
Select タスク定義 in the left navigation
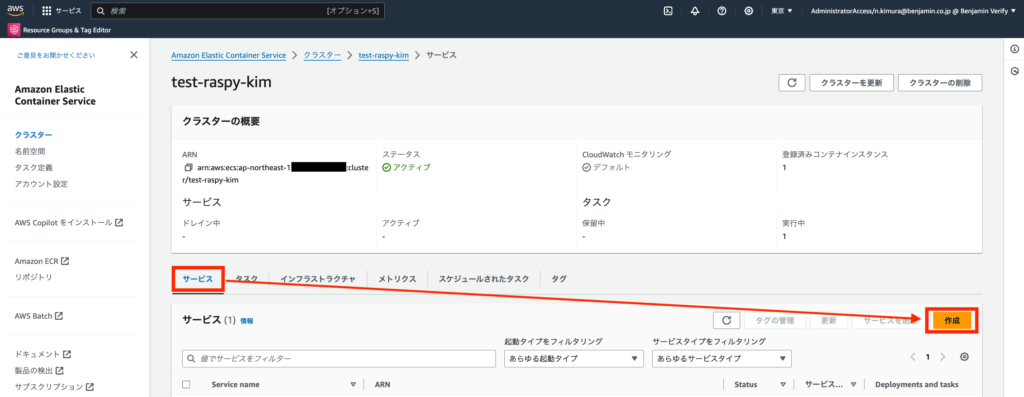tap(33, 168)
